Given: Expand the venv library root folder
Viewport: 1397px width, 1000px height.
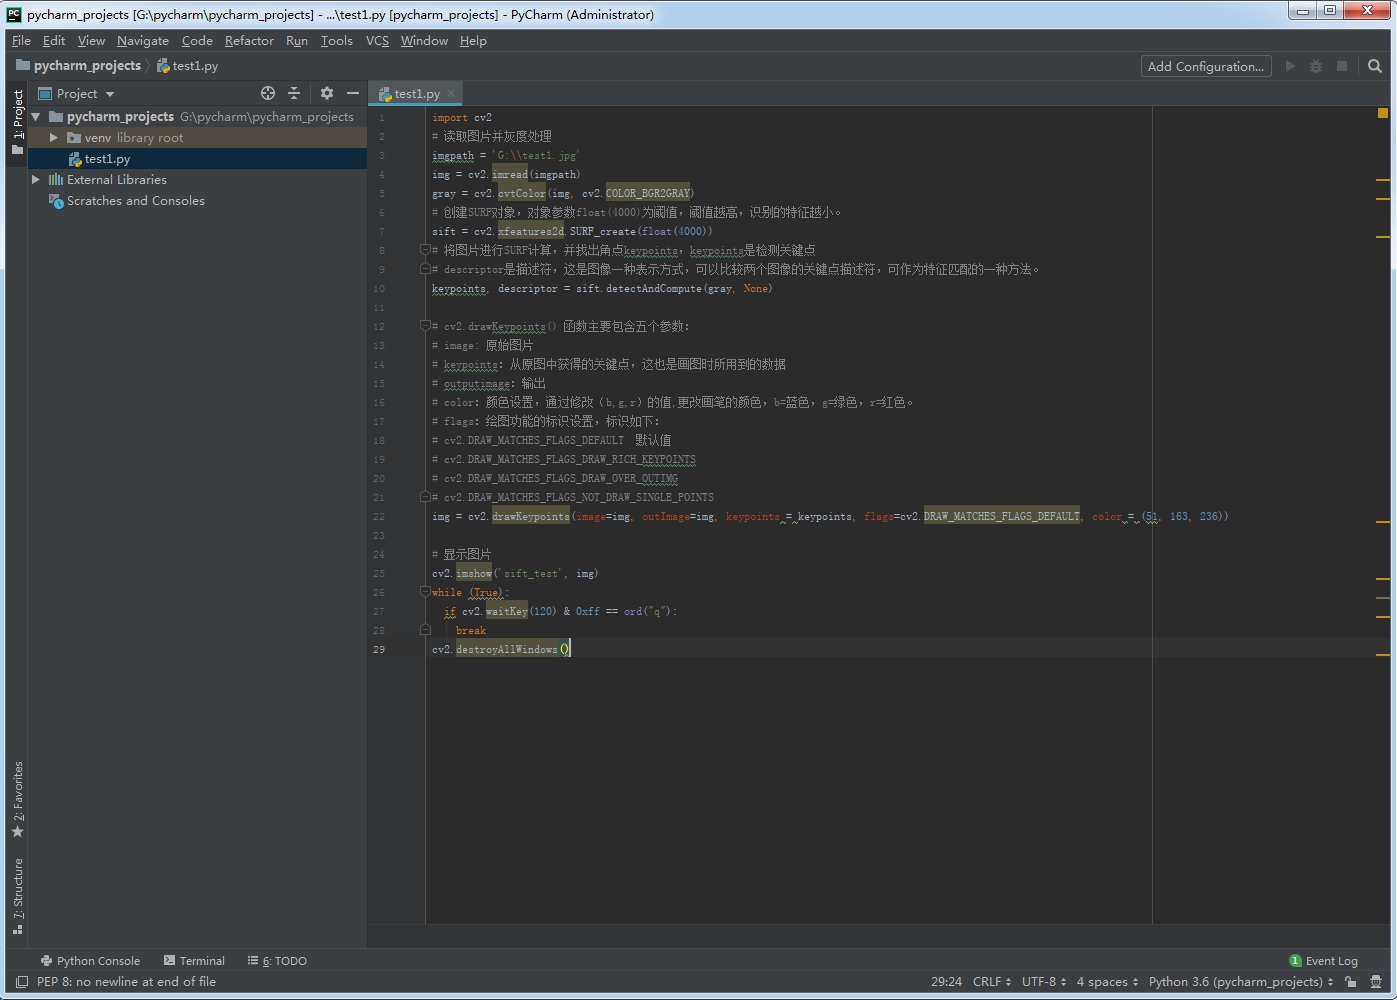Looking at the screenshot, I should [53, 137].
